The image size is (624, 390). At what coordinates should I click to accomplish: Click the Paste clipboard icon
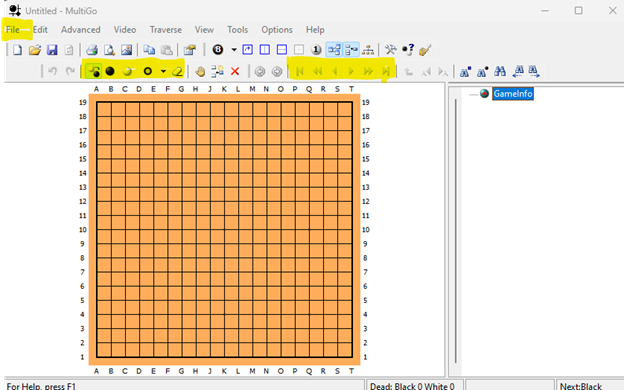pos(166,50)
